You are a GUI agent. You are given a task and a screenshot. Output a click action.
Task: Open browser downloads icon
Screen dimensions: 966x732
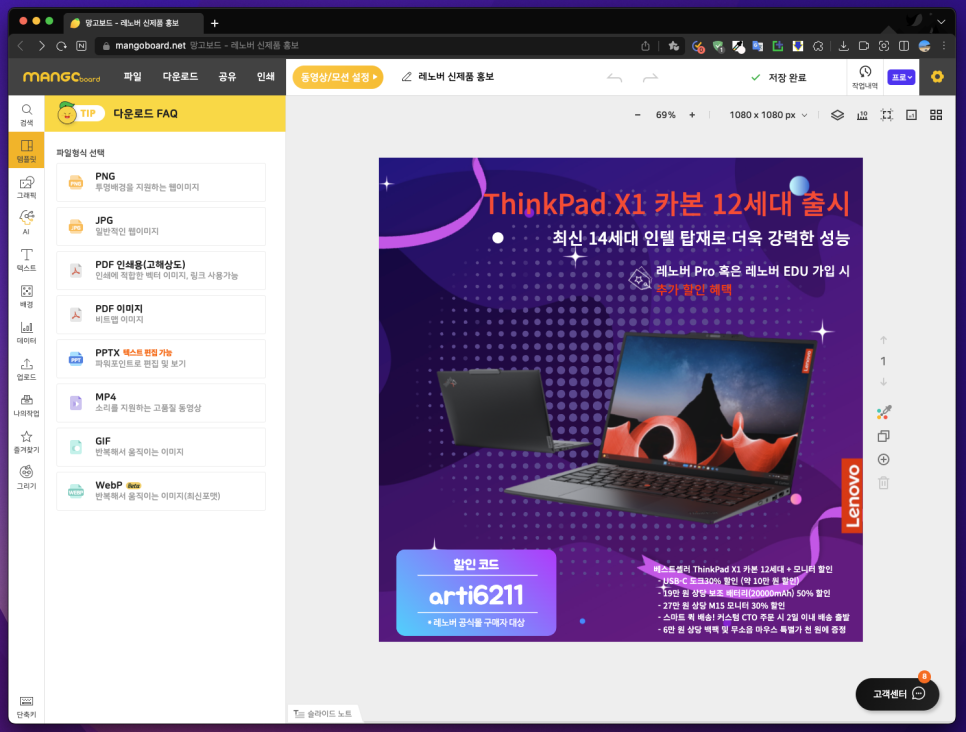843,46
